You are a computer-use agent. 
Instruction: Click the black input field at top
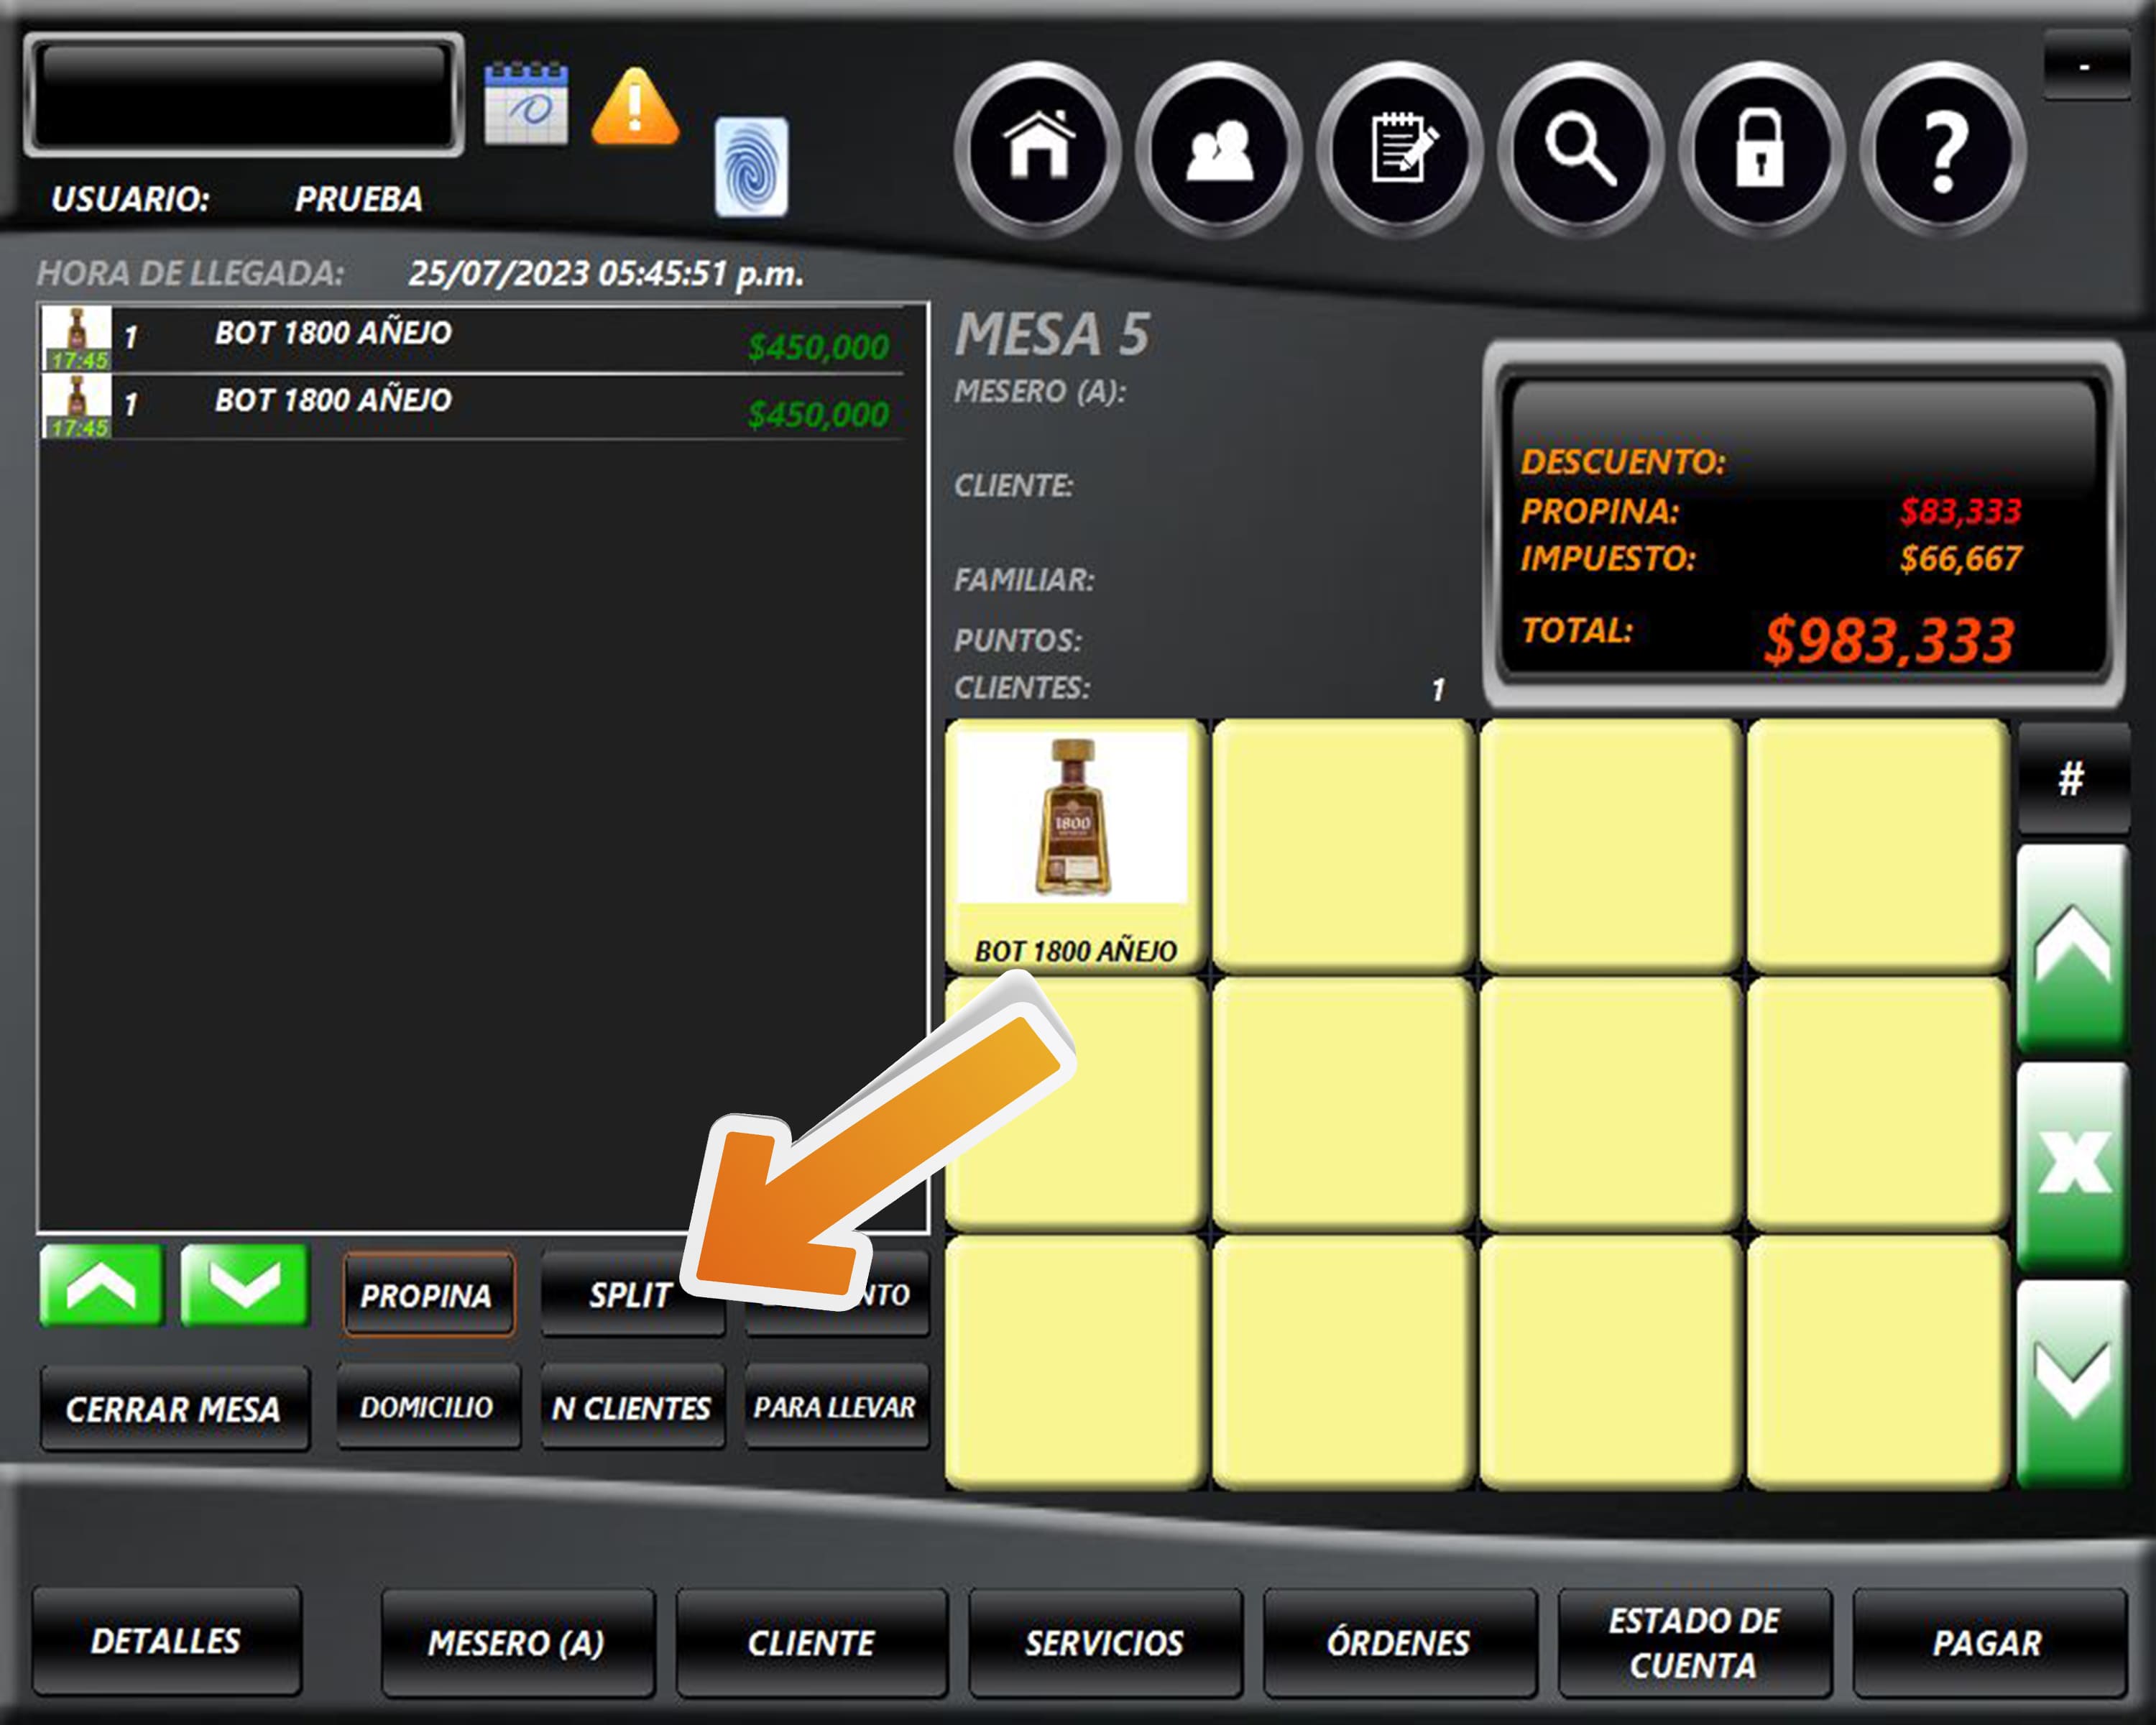[244, 95]
